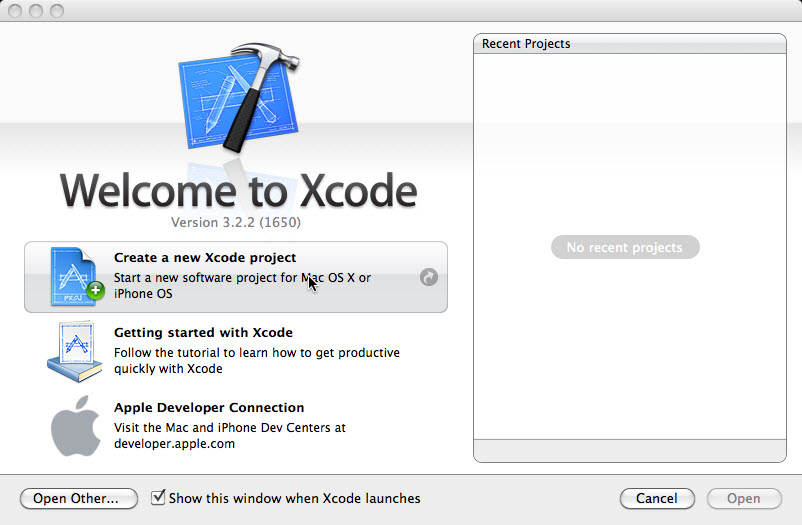
Task: Click 'Start a new software project' description
Action: [242, 286]
